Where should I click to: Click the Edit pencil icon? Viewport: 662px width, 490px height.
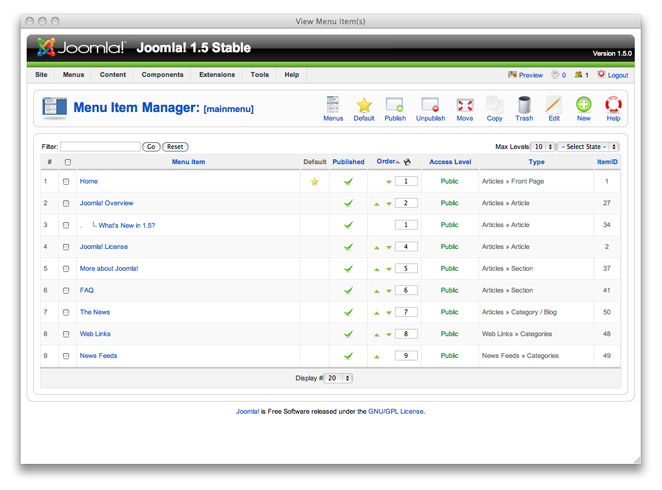coord(553,105)
